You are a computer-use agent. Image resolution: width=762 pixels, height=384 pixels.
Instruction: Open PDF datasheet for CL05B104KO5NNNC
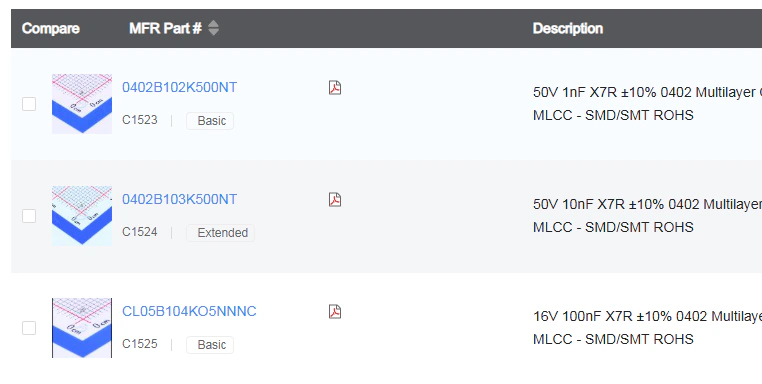tap(335, 311)
